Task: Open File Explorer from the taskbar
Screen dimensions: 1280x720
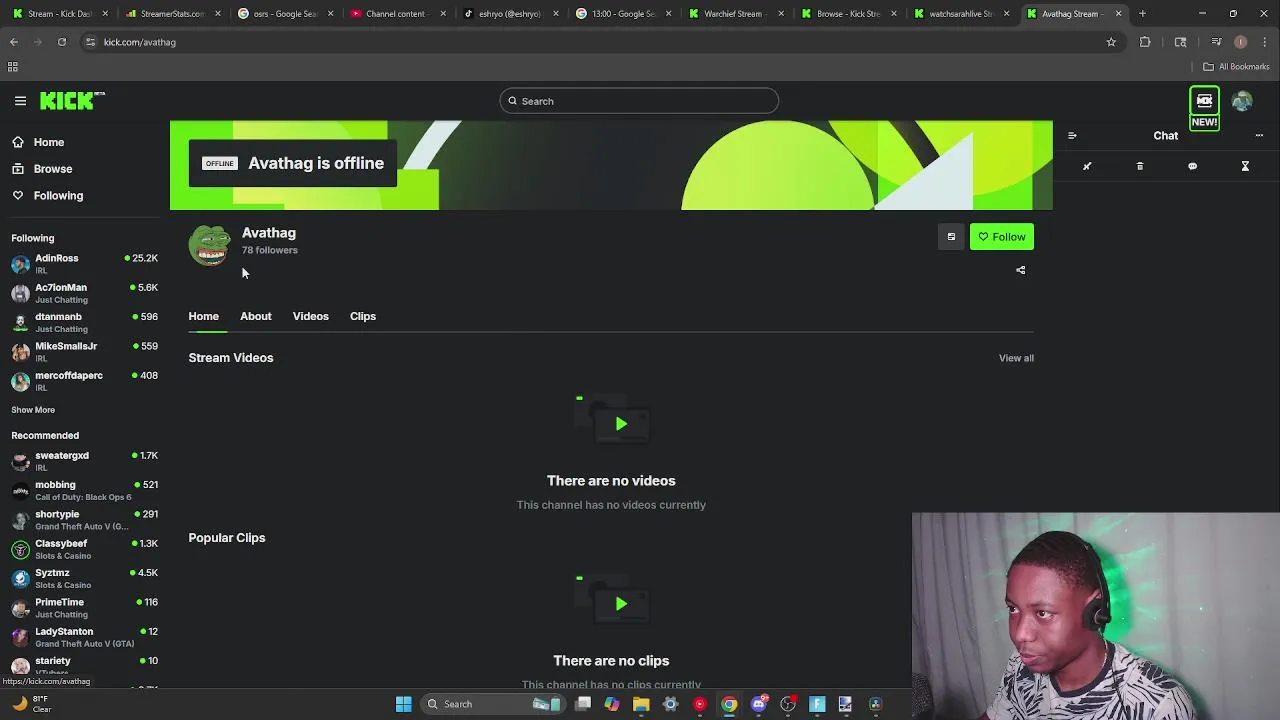Action: [x=641, y=704]
